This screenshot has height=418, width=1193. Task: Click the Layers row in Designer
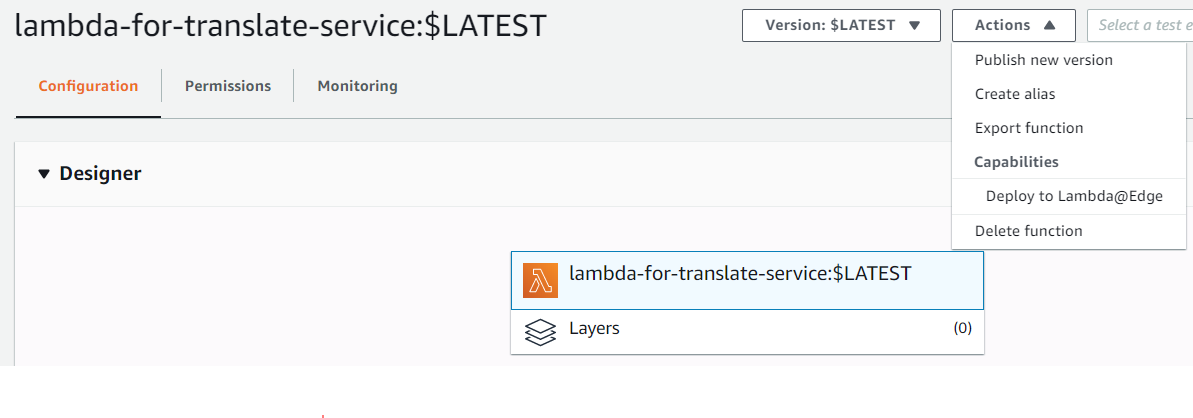pyautogui.click(x=747, y=331)
